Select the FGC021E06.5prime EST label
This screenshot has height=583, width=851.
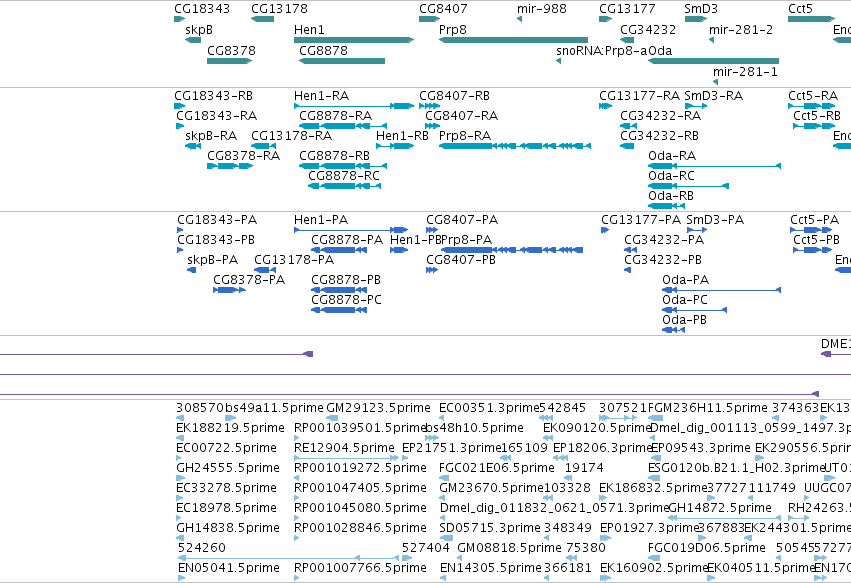pos(497,468)
